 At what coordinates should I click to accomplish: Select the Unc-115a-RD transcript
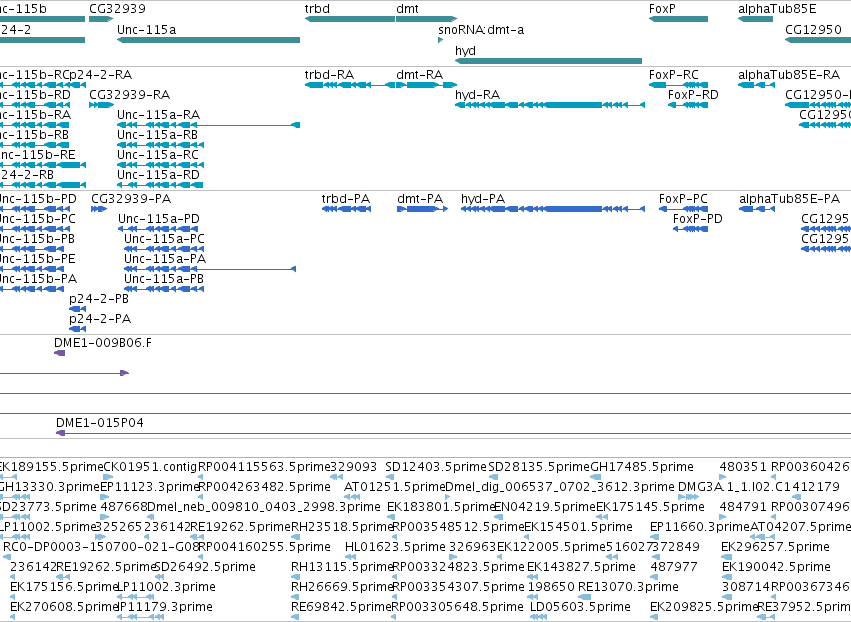coord(161,185)
